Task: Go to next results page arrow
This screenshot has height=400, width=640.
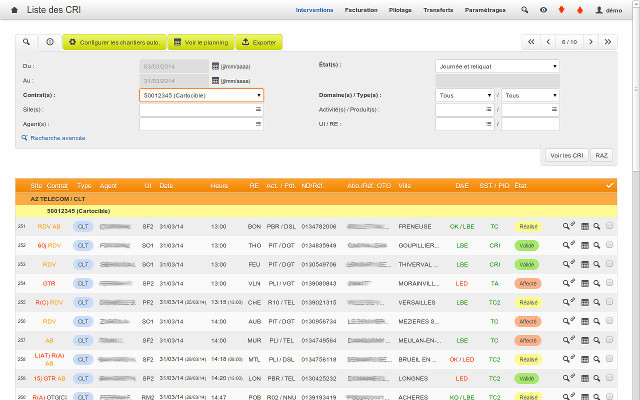Action: (x=591, y=42)
